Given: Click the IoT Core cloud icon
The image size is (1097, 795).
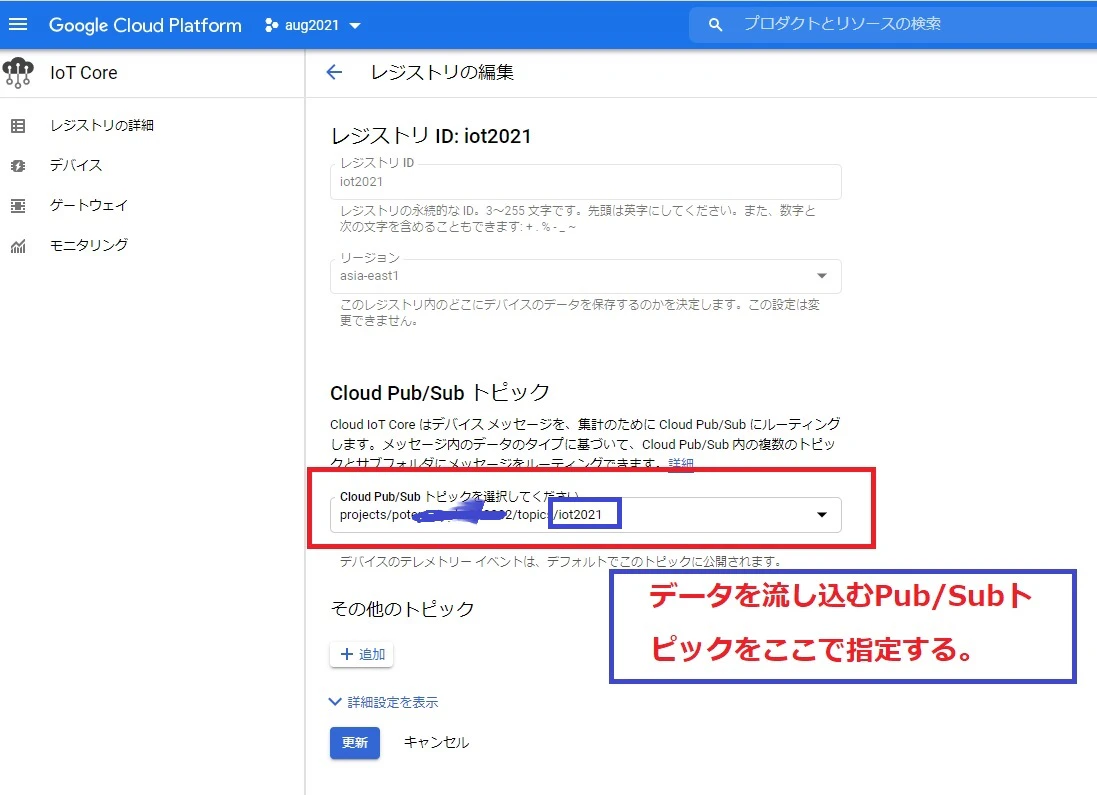Looking at the screenshot, I should tap(17, 73).
